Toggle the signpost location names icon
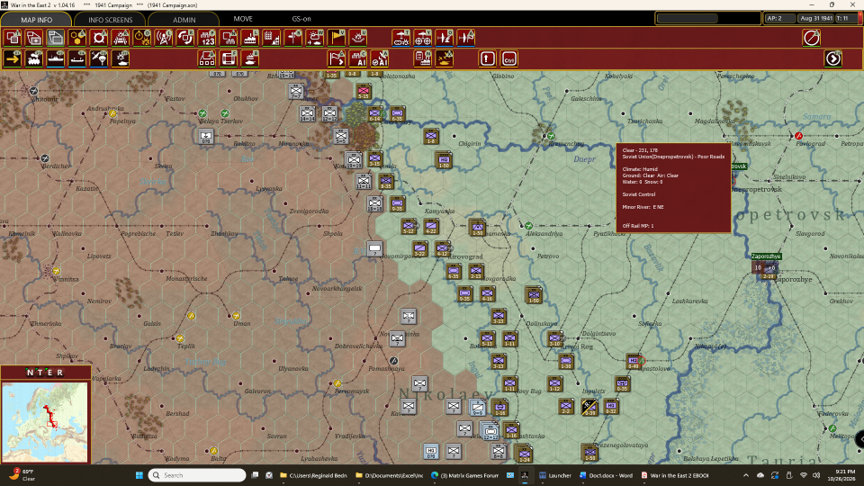Viewport: 864px width, 486px height. tap(293, 38)
